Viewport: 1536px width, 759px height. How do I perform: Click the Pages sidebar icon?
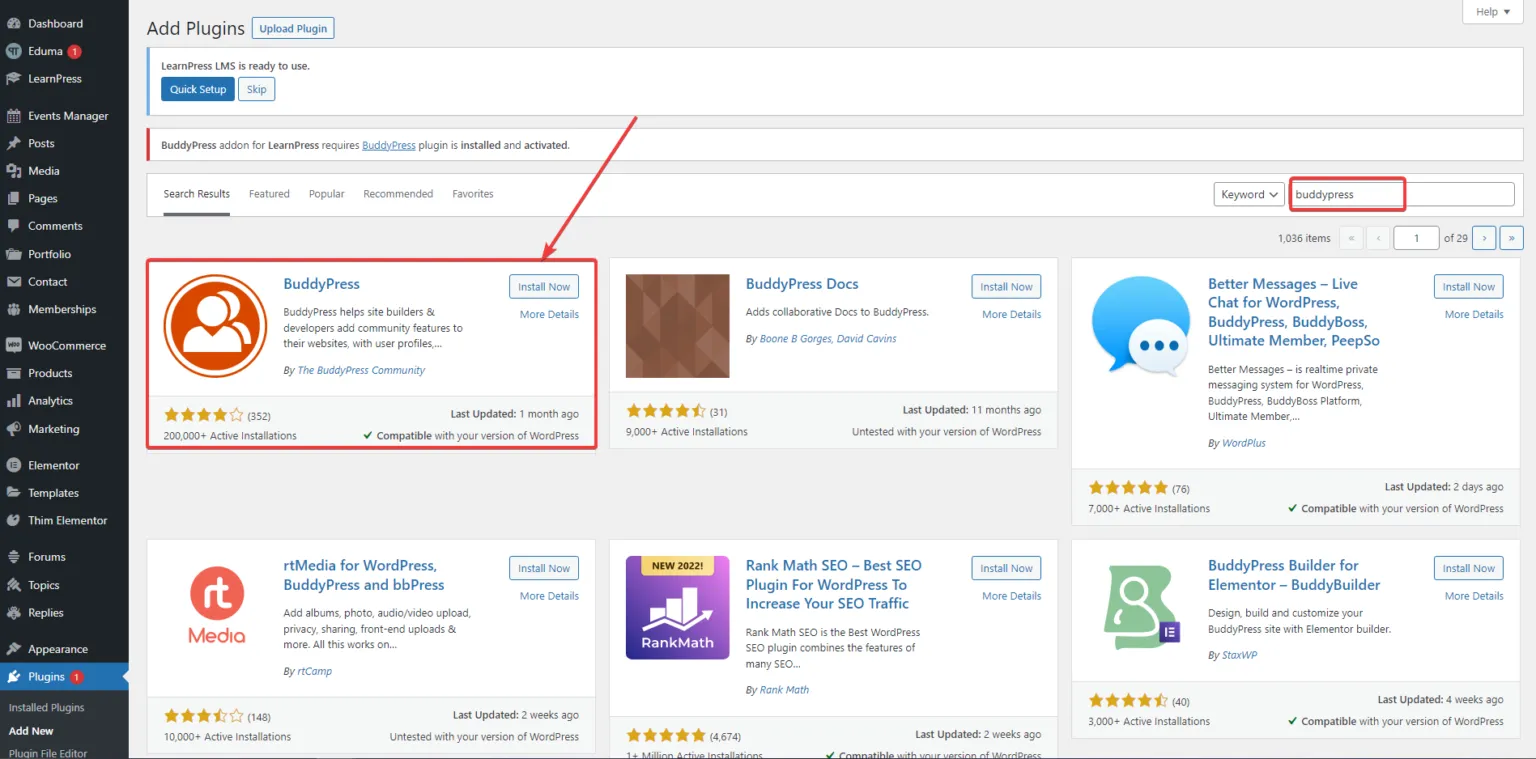tap(14, 198)
